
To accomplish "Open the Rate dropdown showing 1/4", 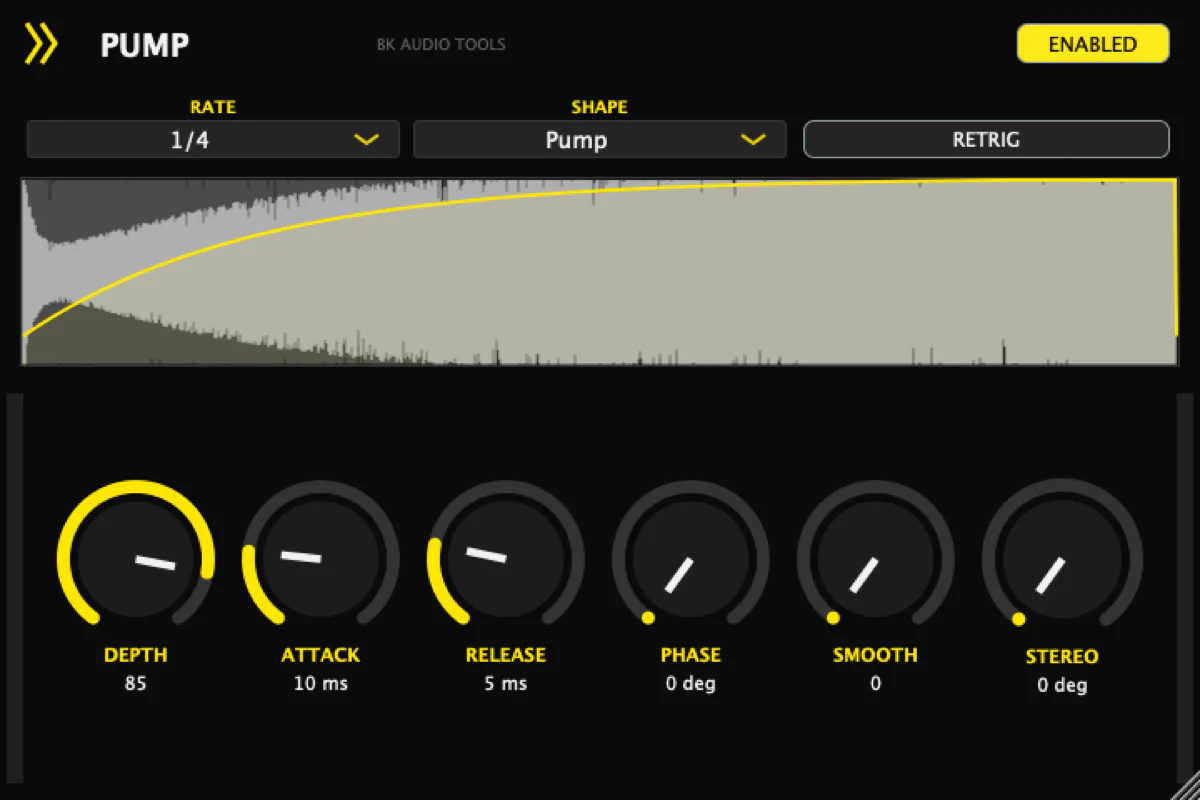I will click(213, 140).
